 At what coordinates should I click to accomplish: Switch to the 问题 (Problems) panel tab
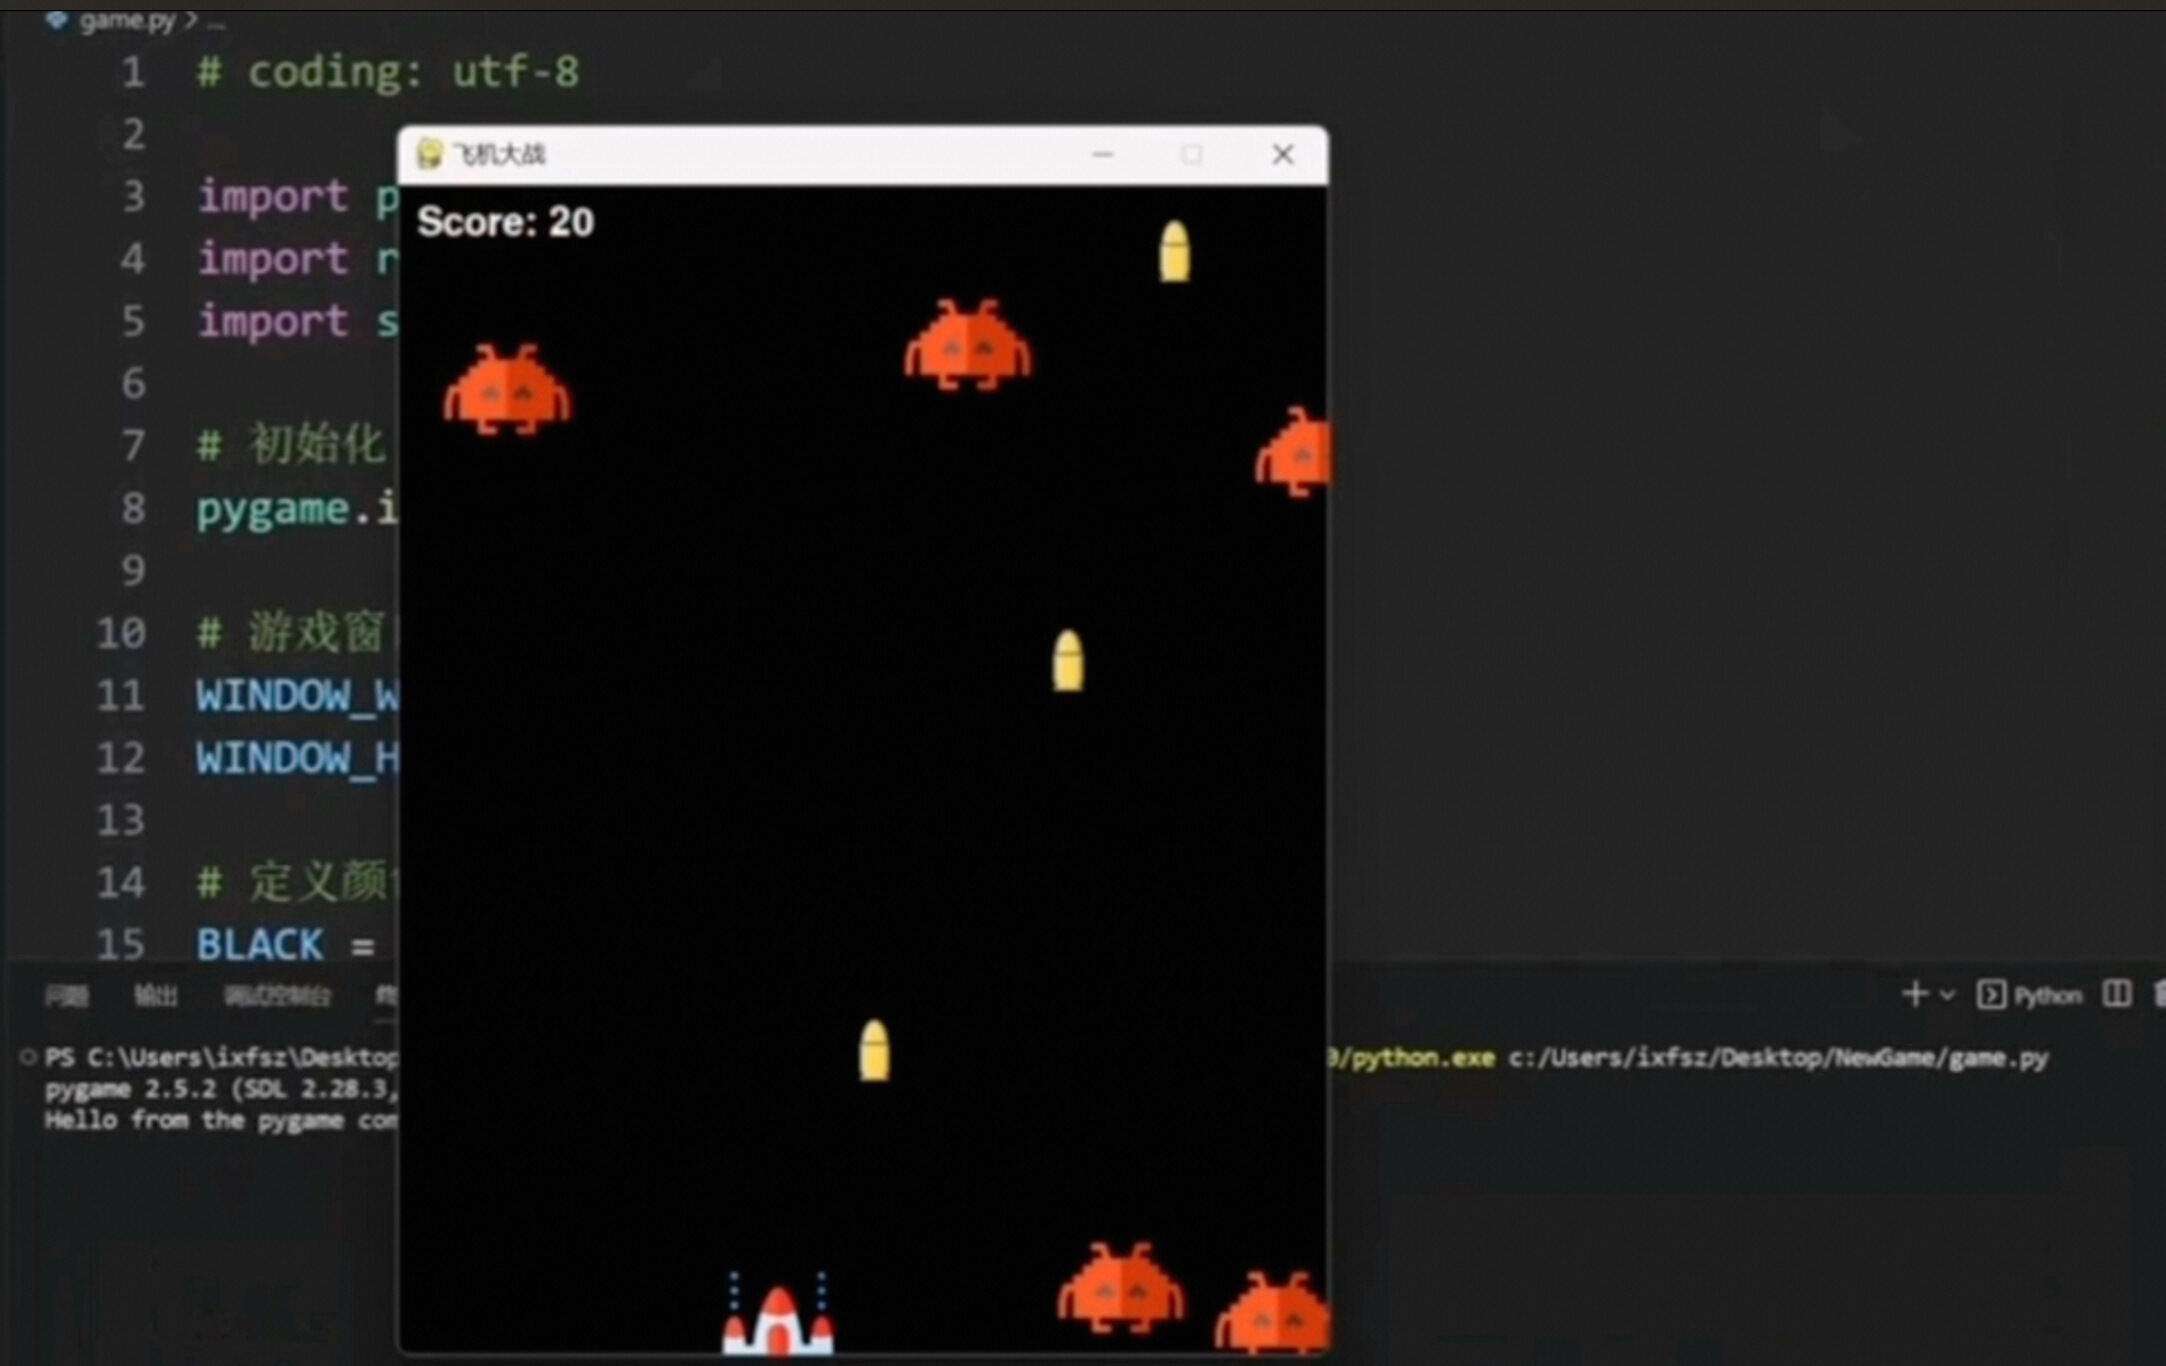pos(67,996)
